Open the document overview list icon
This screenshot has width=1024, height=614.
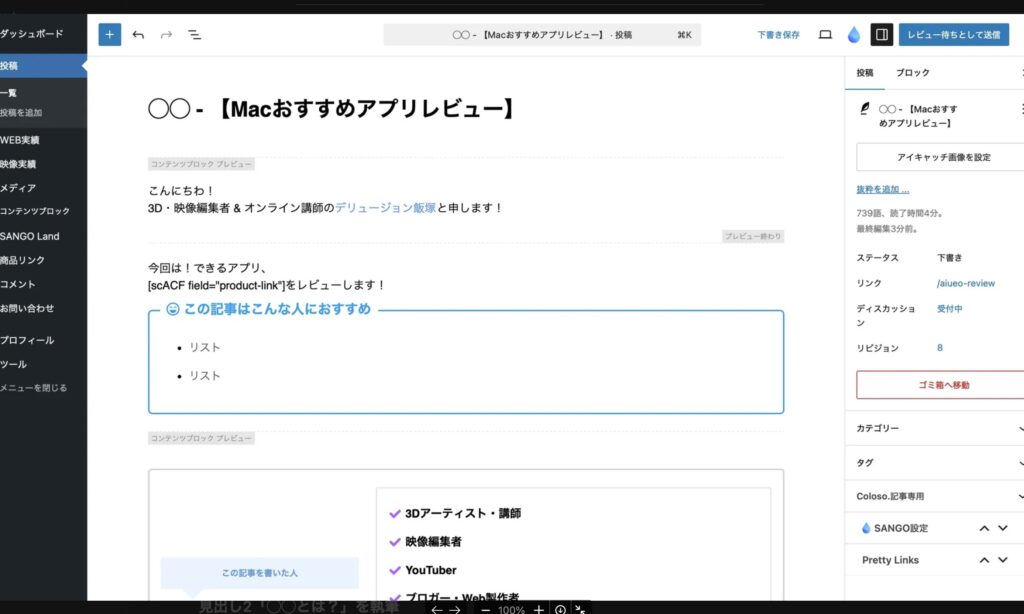click(195, 34)
